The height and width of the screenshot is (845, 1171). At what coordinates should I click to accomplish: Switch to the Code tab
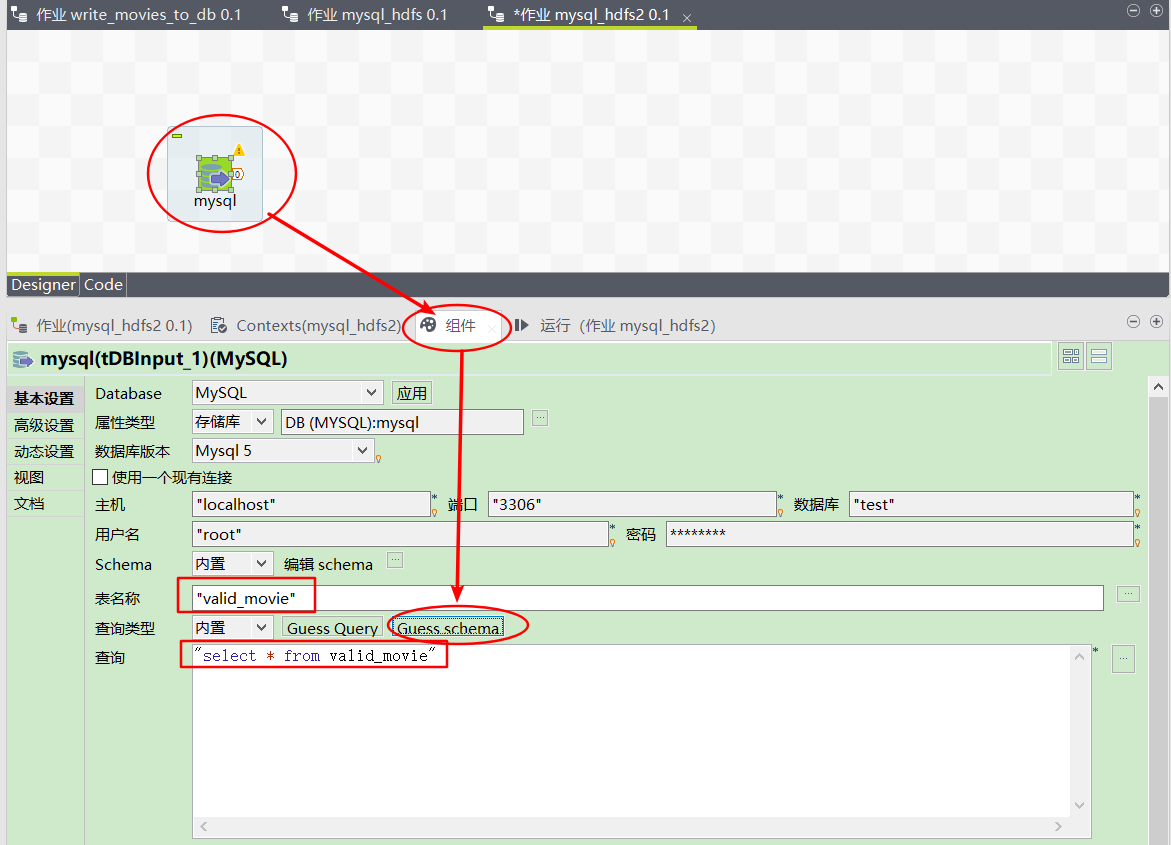tap(103, 285)
